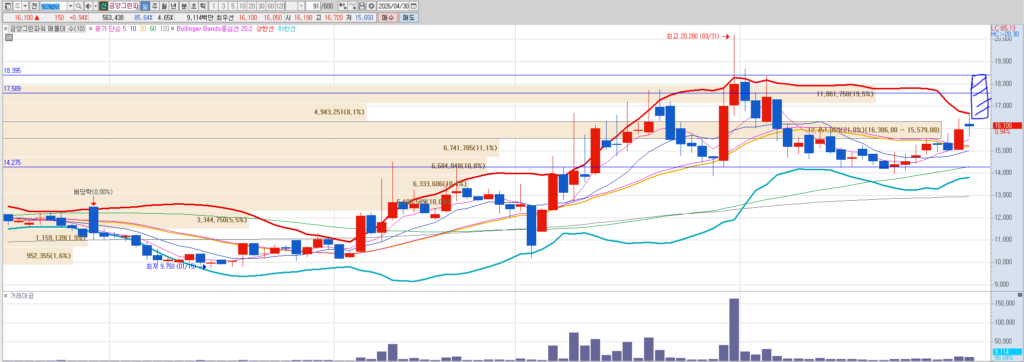
Task: Click the 거래대금 volume panel label
Action: tap(22, 295)
